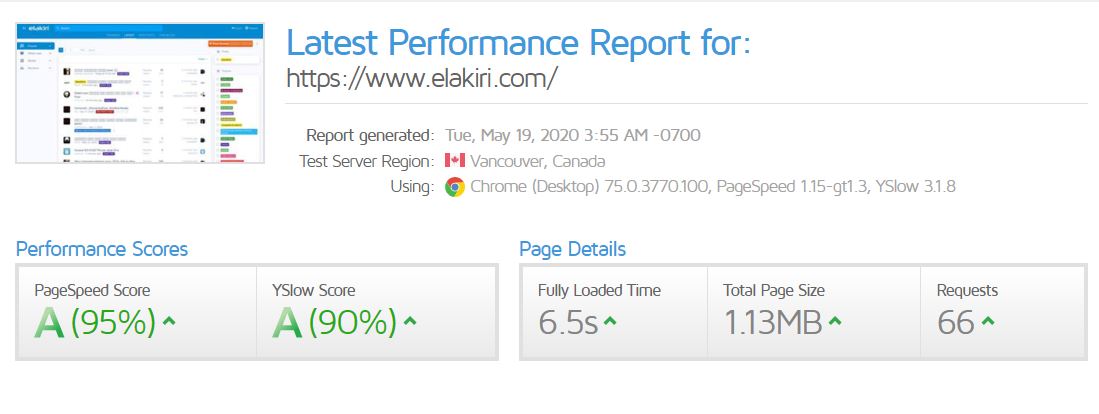This screenshot has height=414, width=1099.
Task: Click the Canada flag icon
Action: (x=455, y=161)
